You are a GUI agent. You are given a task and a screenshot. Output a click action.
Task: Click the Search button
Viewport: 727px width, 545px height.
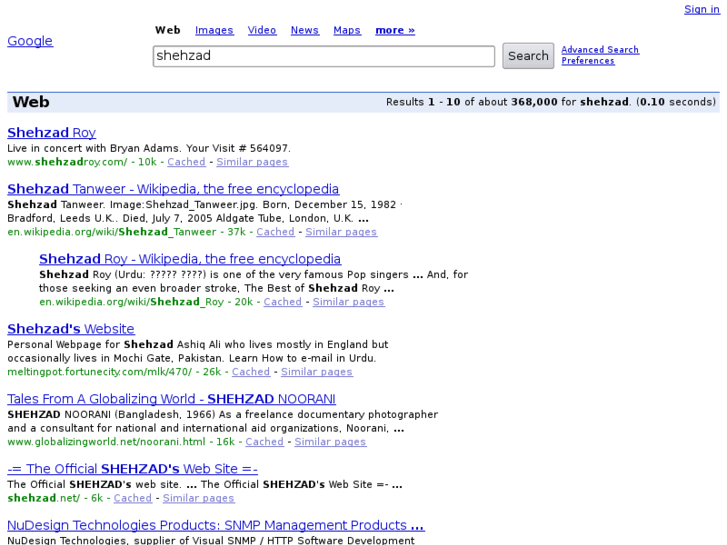528,56
